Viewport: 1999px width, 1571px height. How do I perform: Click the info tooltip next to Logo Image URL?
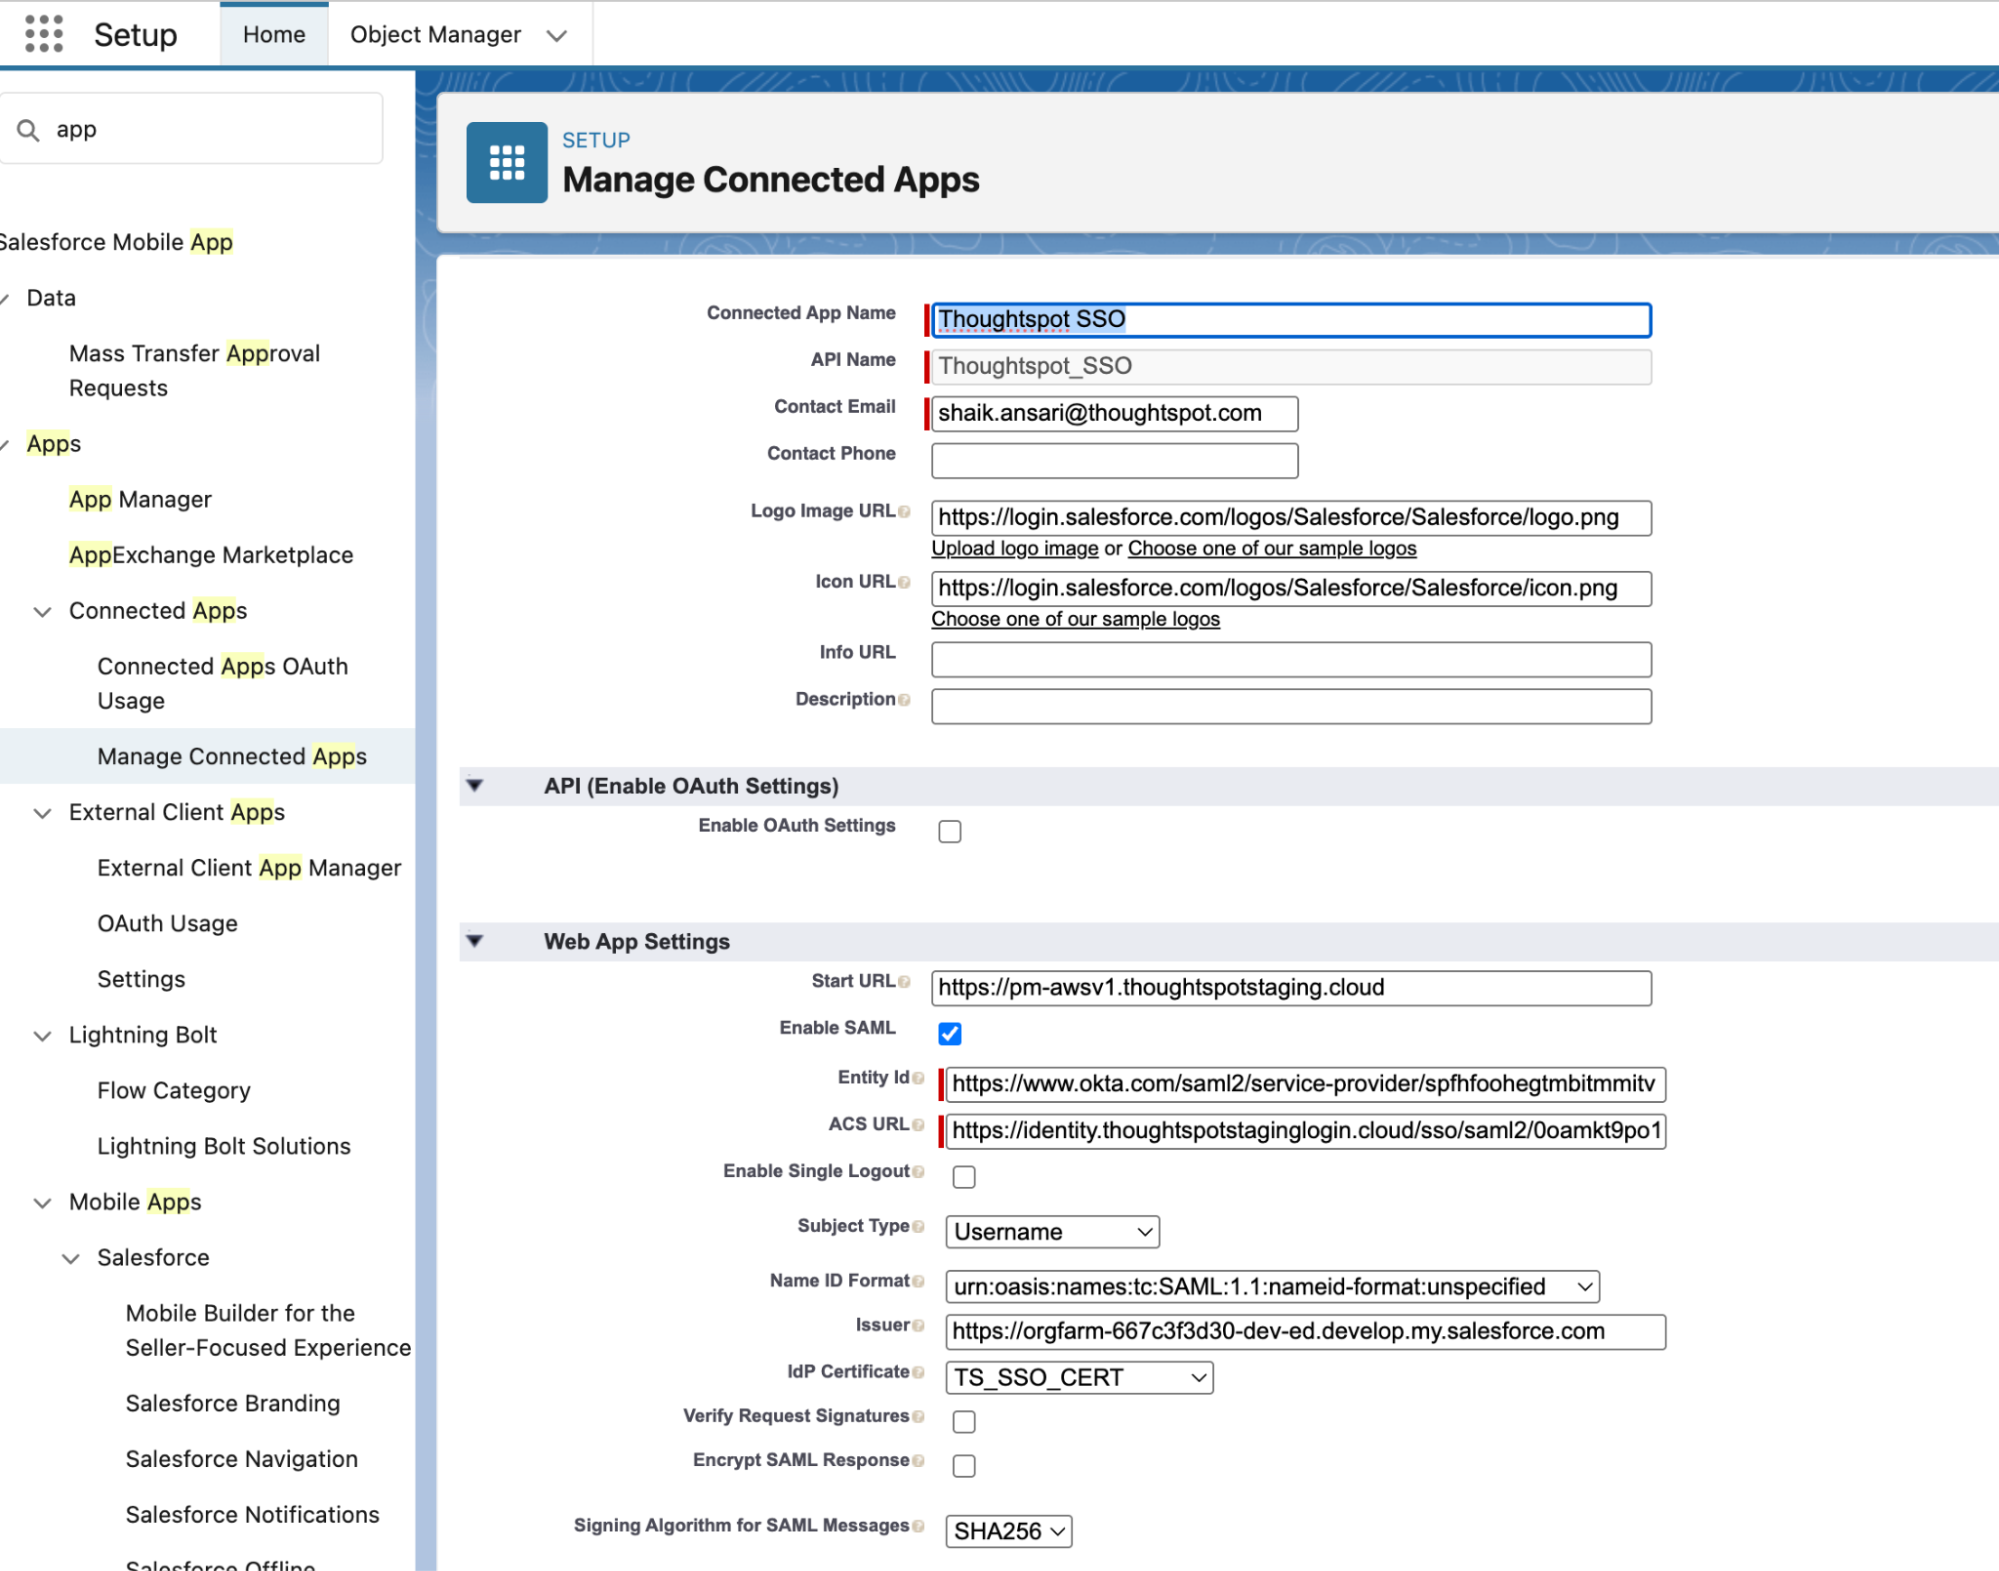click(x=907, y=511)
